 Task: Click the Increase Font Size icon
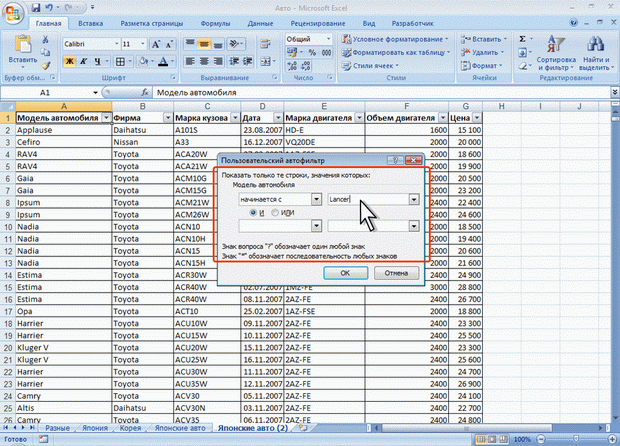(x=156, y=44)
